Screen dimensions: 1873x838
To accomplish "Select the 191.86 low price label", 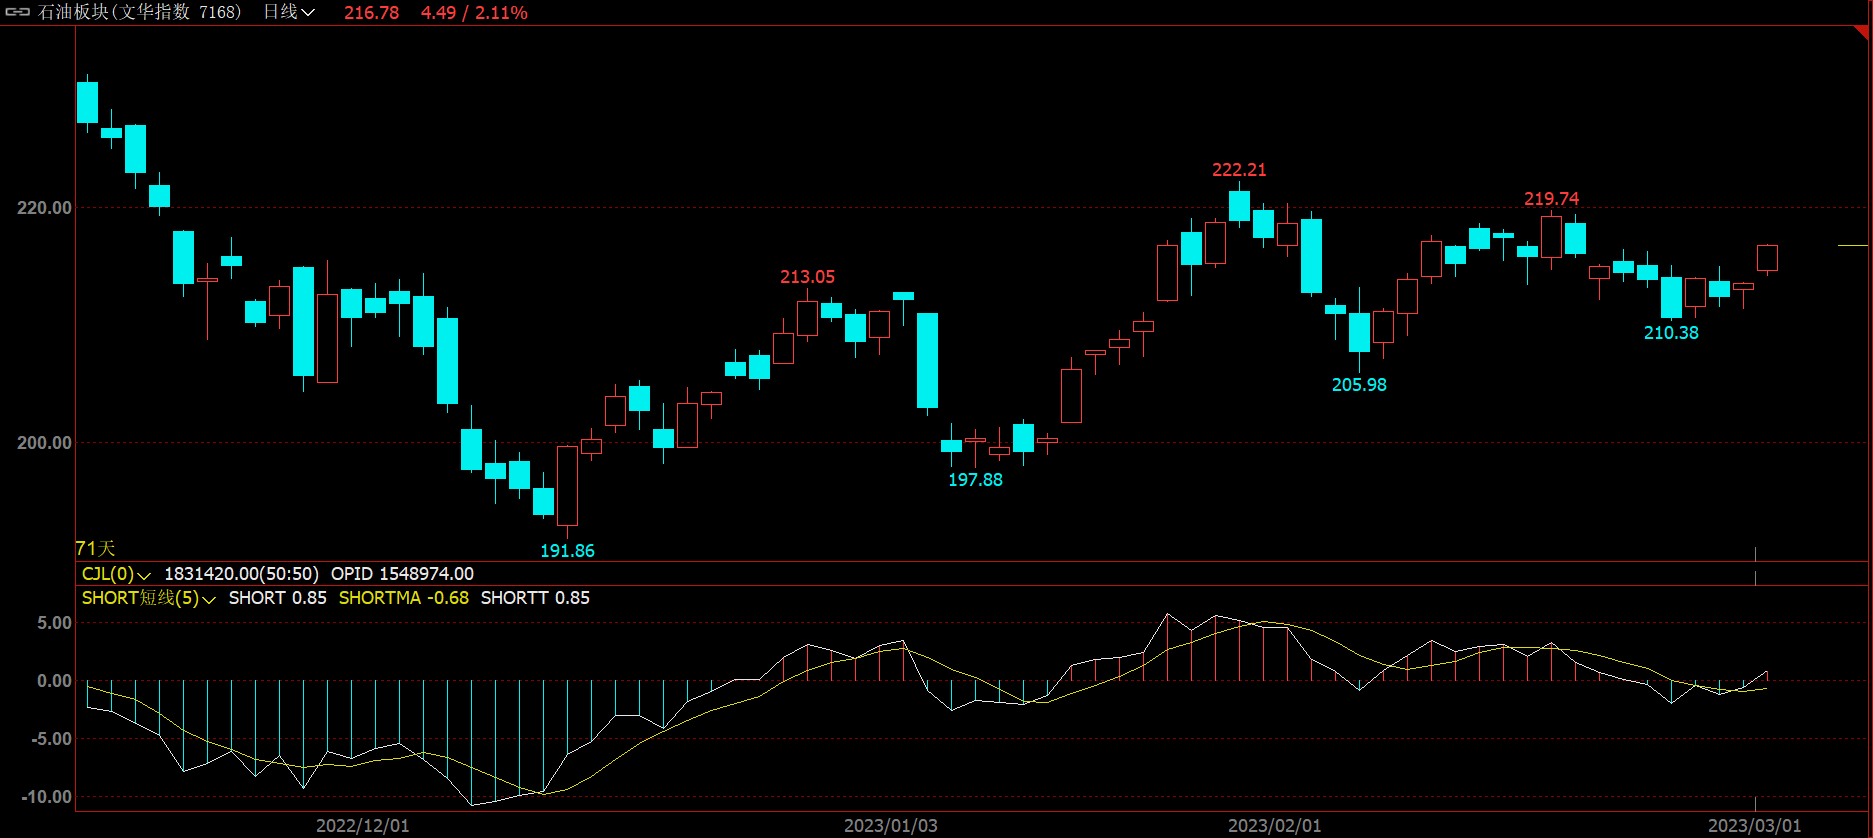I will click(567, 551).
